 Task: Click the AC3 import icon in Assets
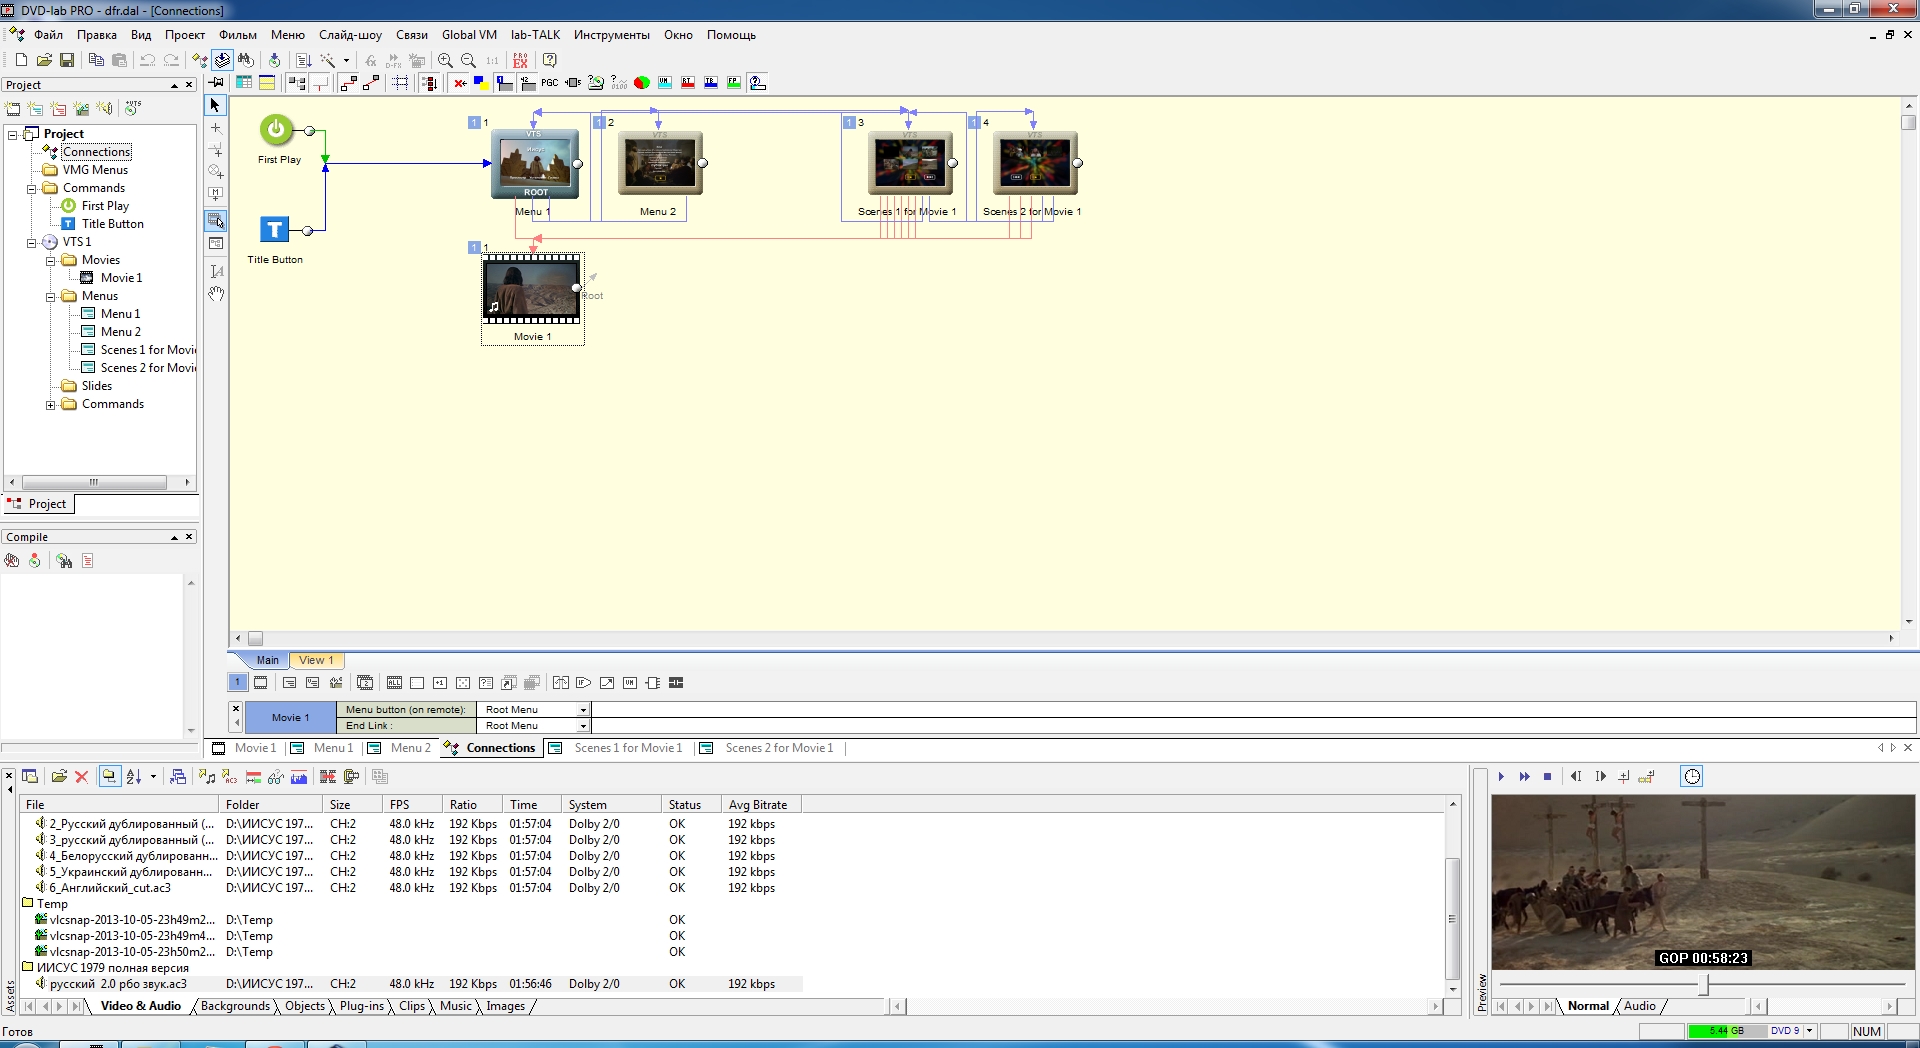coord(230,776)
